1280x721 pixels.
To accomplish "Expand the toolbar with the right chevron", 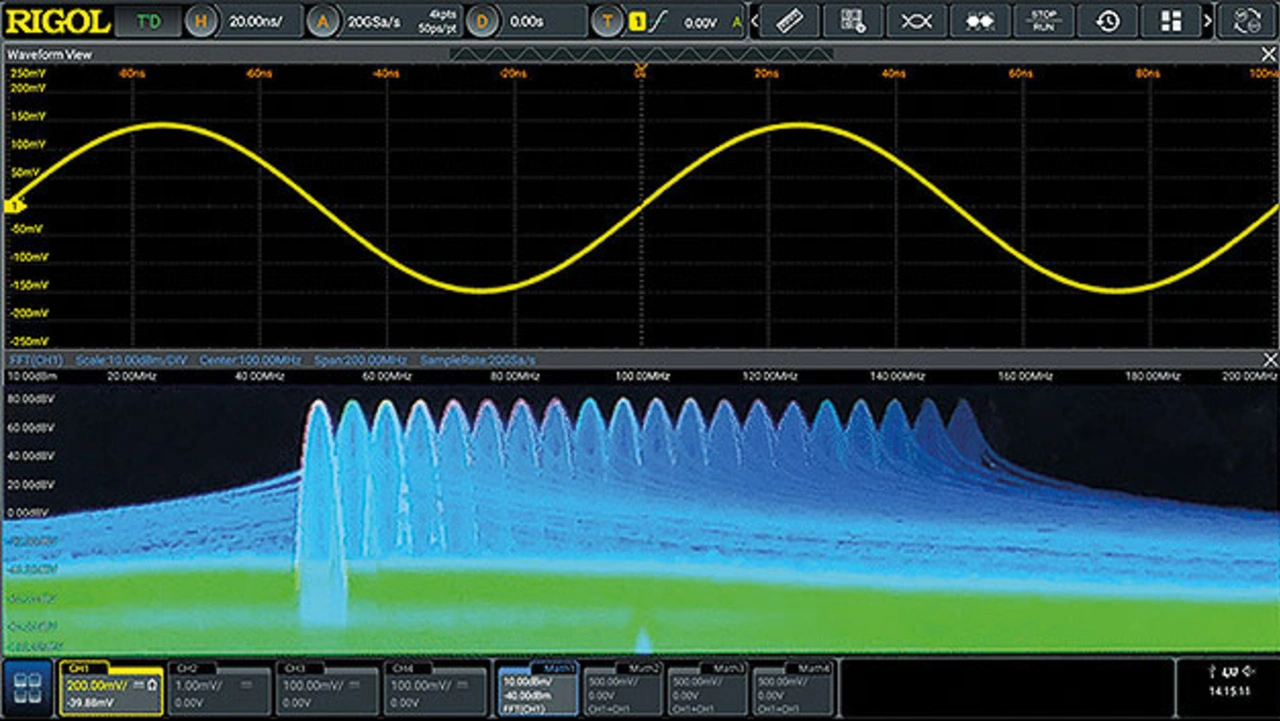I will coord(1208,21).
